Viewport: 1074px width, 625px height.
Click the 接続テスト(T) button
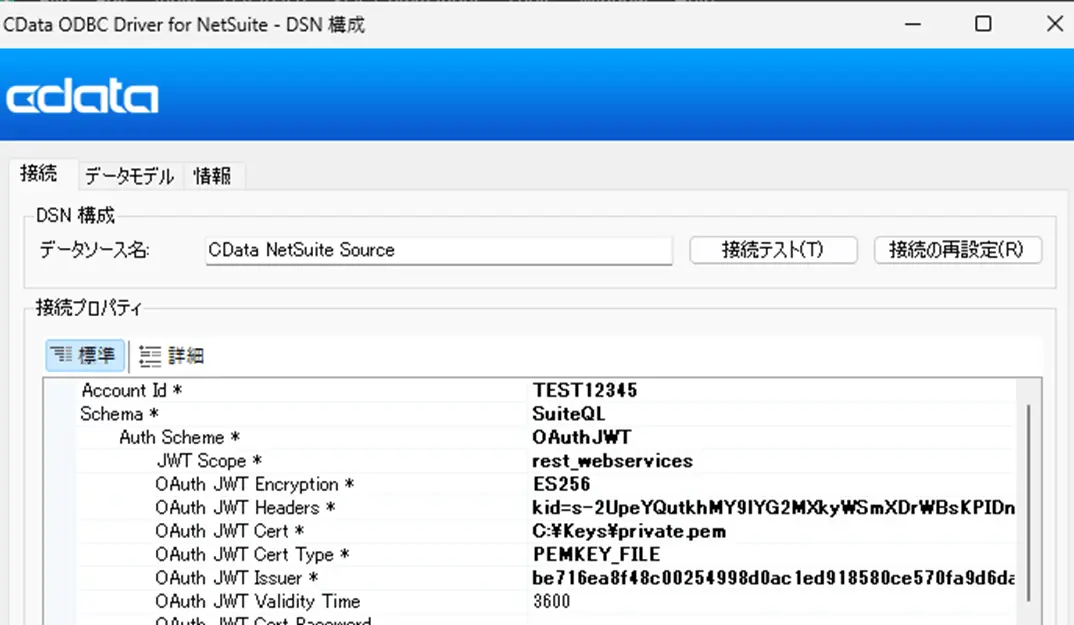tap(773, 249)
